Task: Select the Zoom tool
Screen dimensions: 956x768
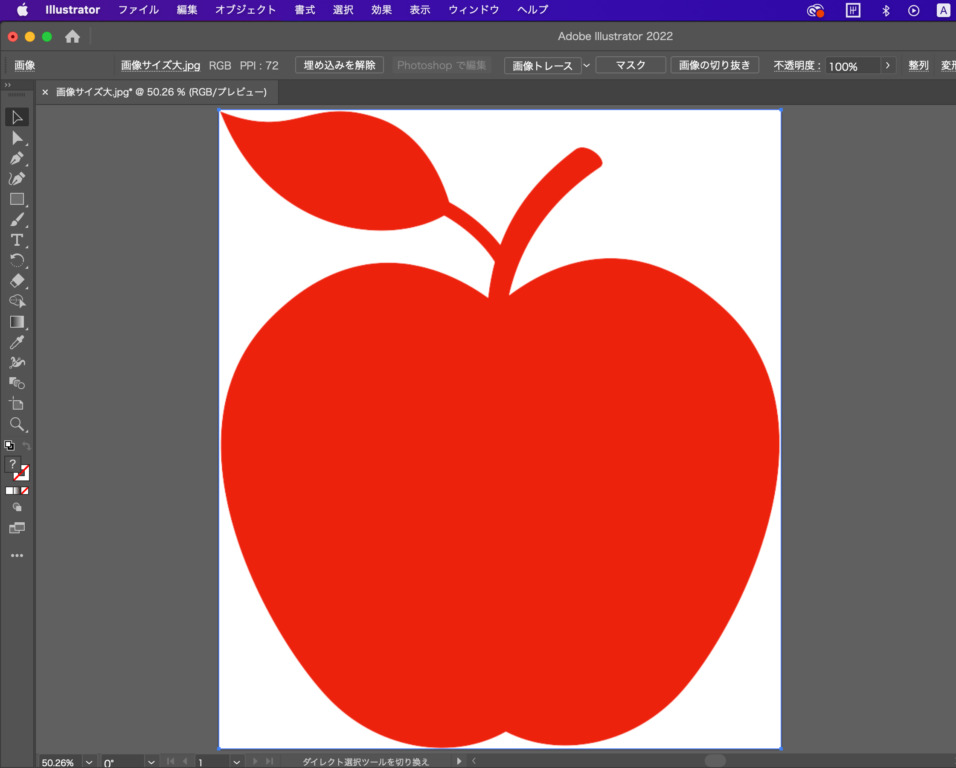Action: click(16, 424)
